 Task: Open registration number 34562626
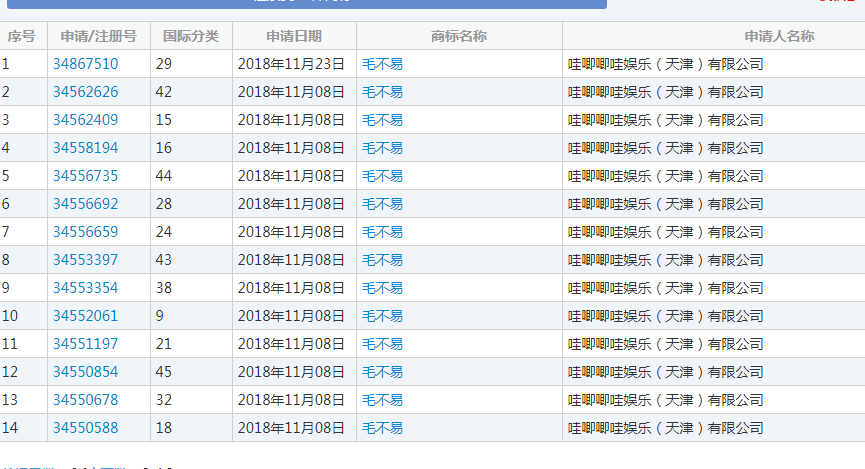click(x=86, y=92)
